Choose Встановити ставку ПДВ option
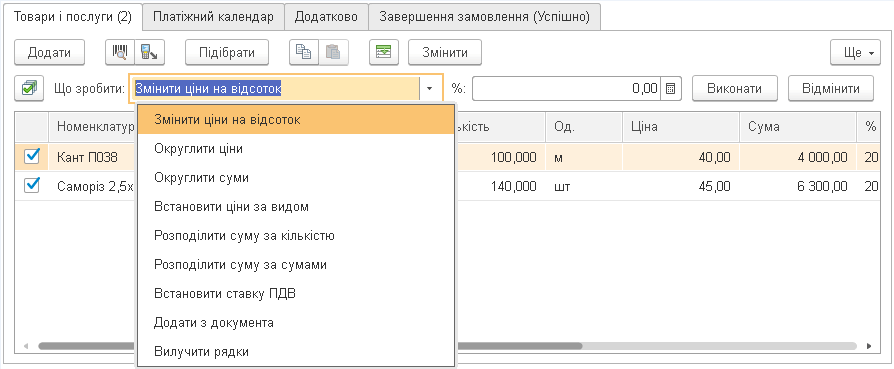Screen dimensions: 894x369 click(296, 294)
